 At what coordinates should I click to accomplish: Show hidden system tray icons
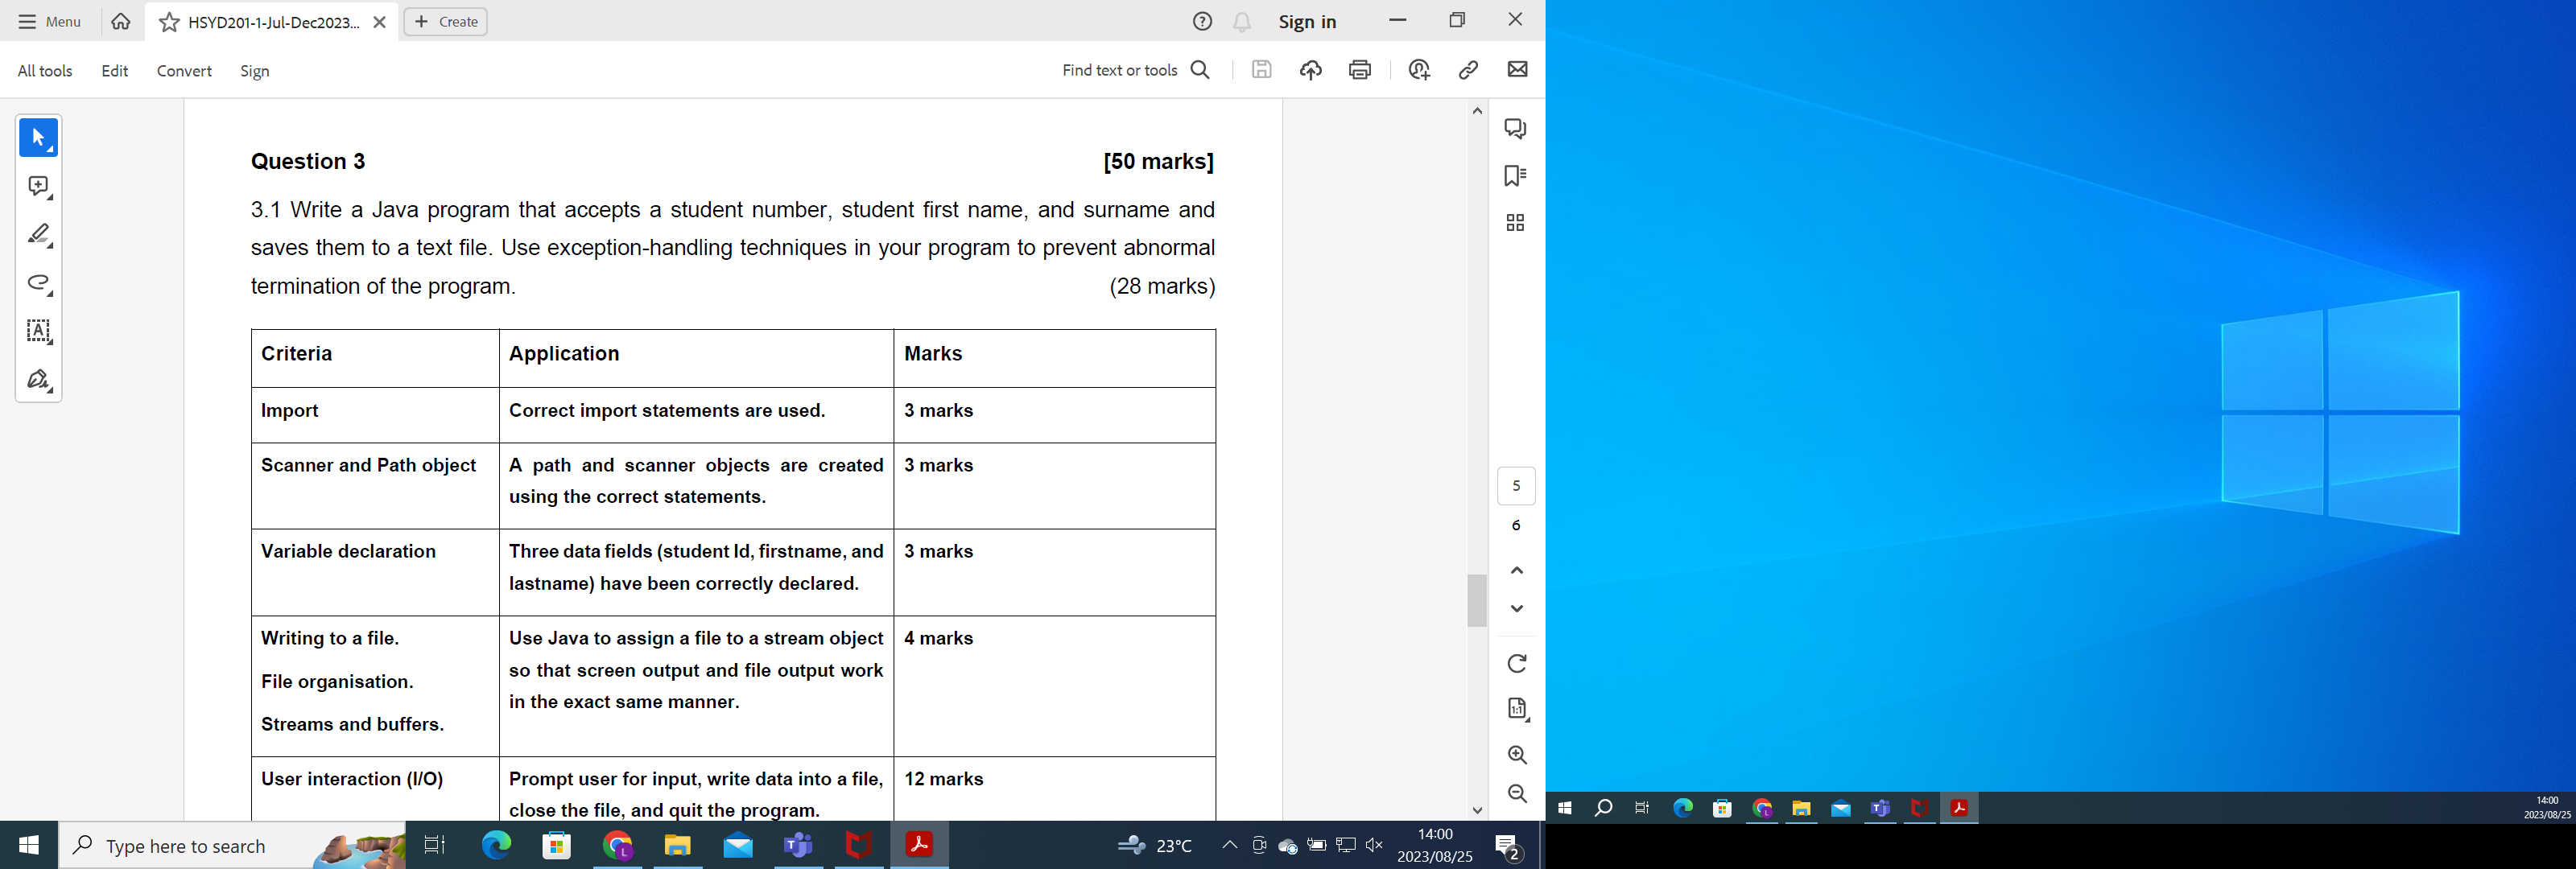coord(1229,846)
